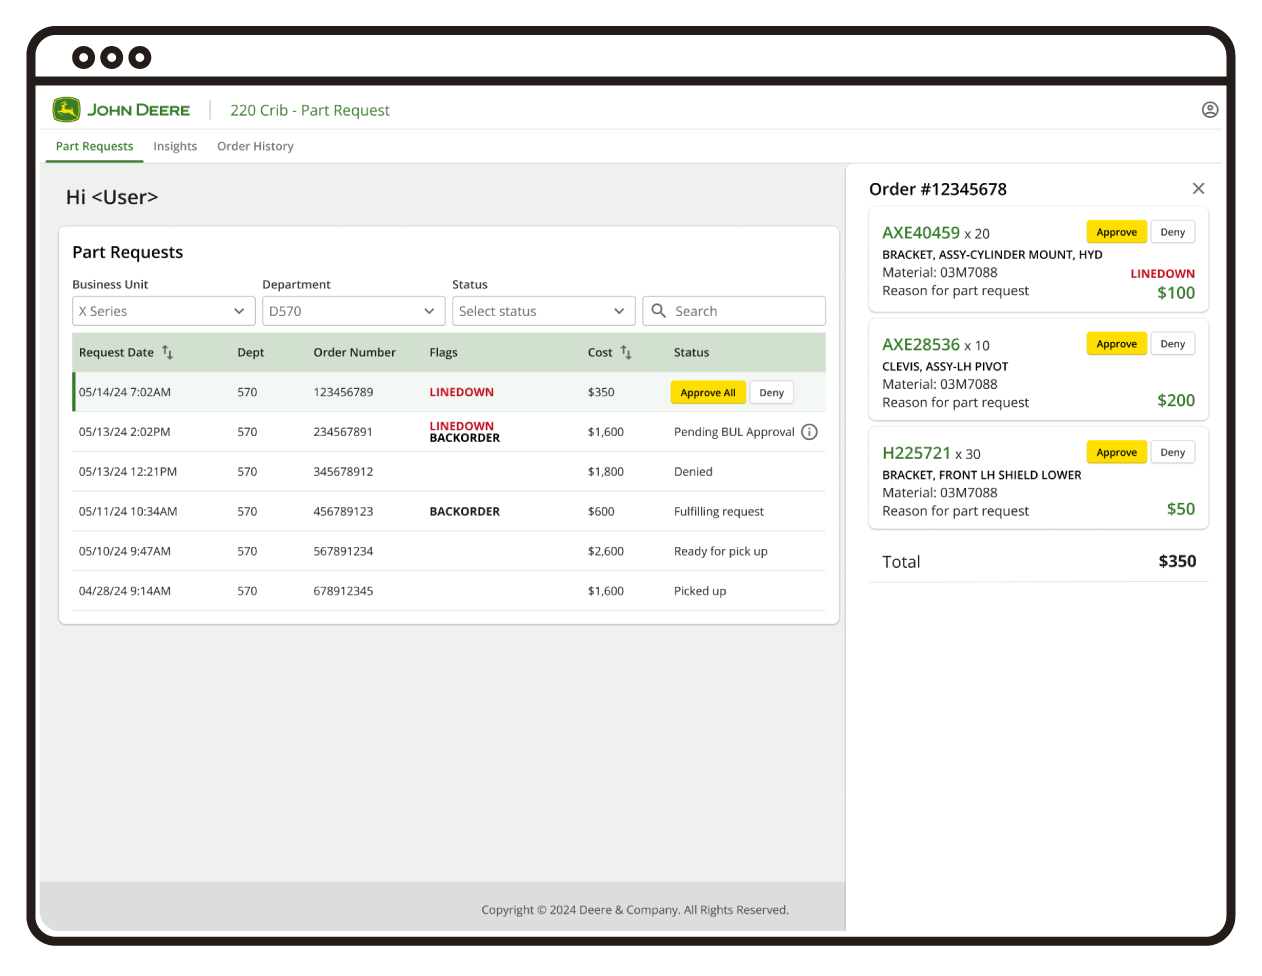Click the Status column header
Screen dimensions: 1262x976
click(x=691, y=352)
